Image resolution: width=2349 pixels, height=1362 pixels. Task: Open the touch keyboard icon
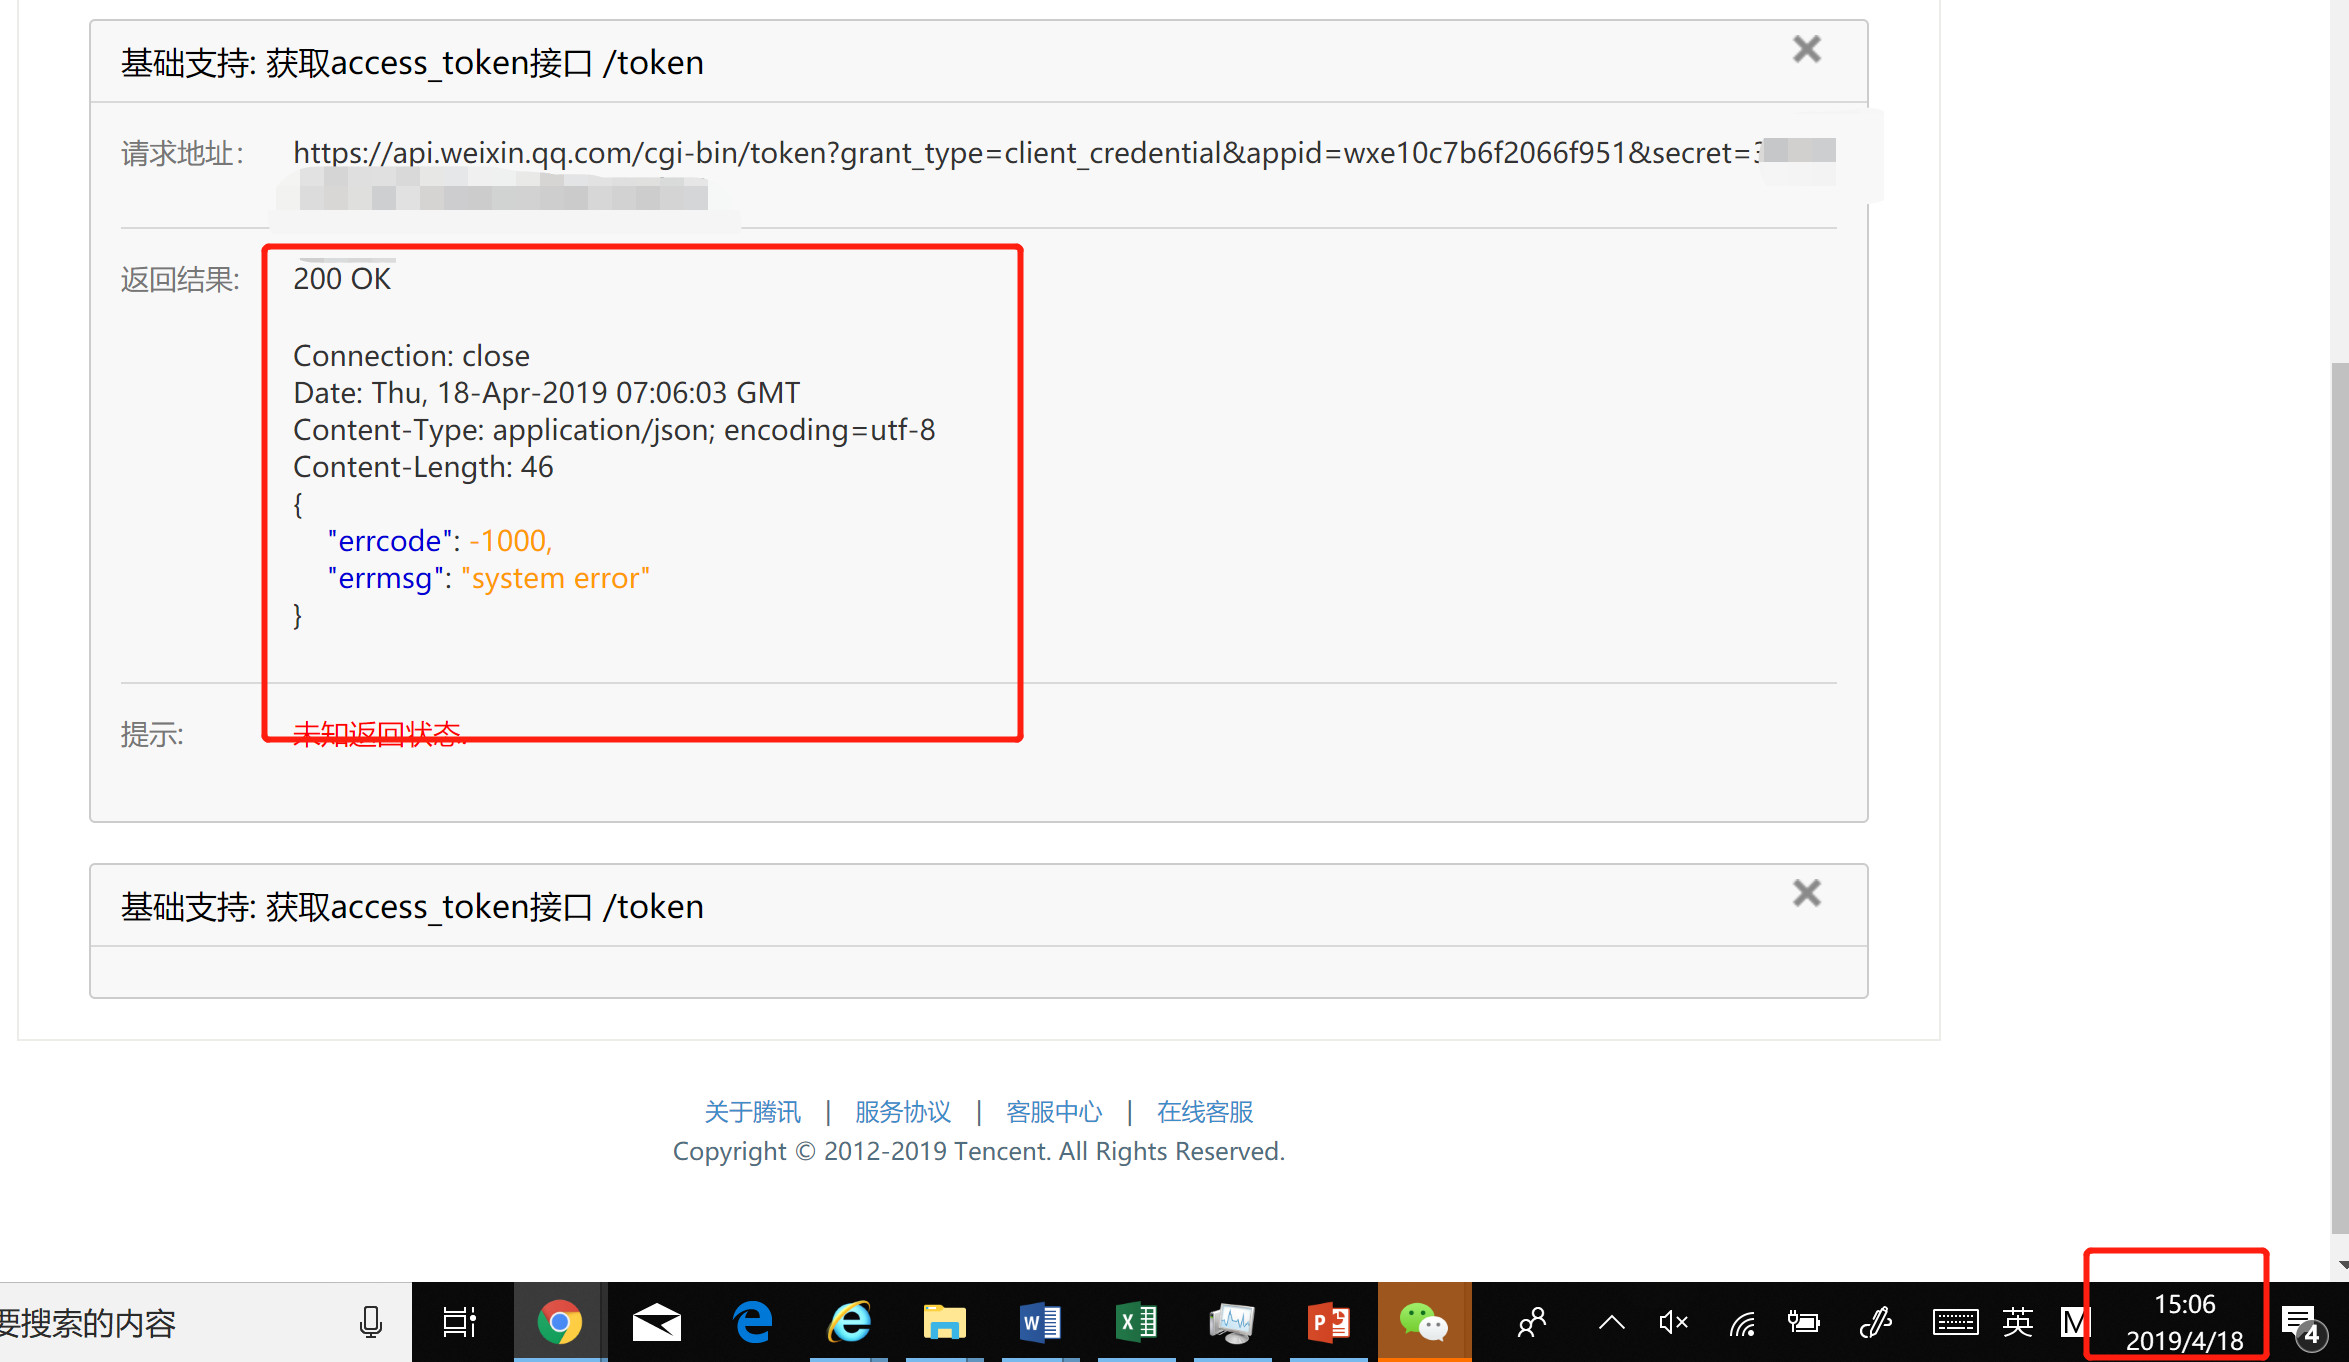(x=1955, y=1323)
